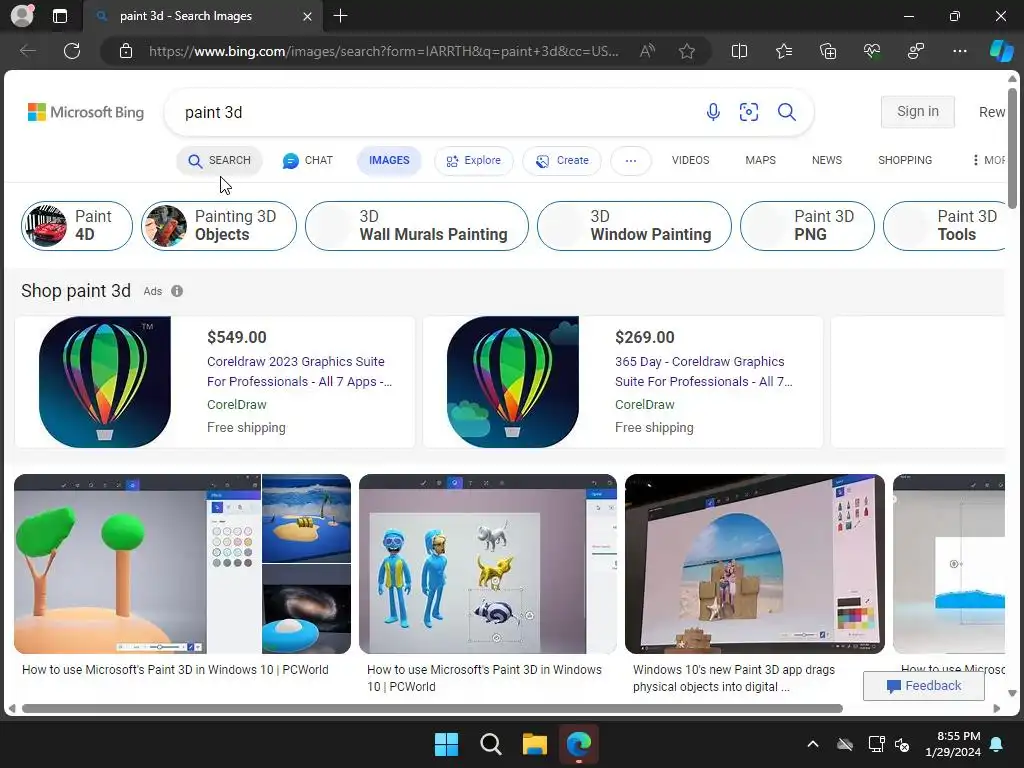Open the VIDEOS tab
Screen dimensions: 1024x768
(x=690, y=161)
